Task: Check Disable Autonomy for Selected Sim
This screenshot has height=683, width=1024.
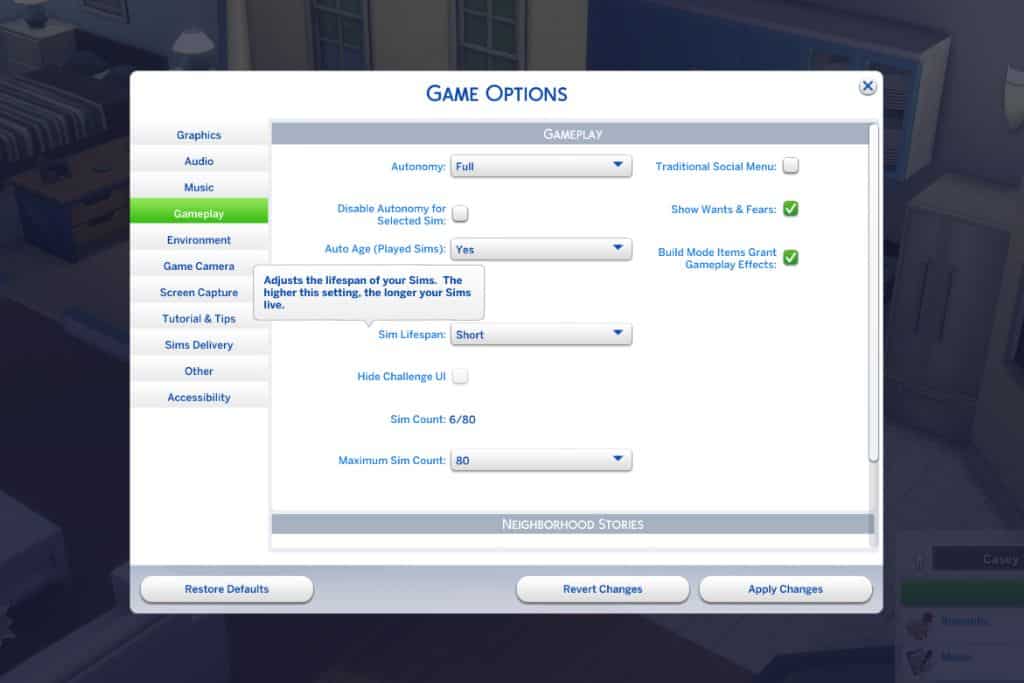Action: point(460,214)
